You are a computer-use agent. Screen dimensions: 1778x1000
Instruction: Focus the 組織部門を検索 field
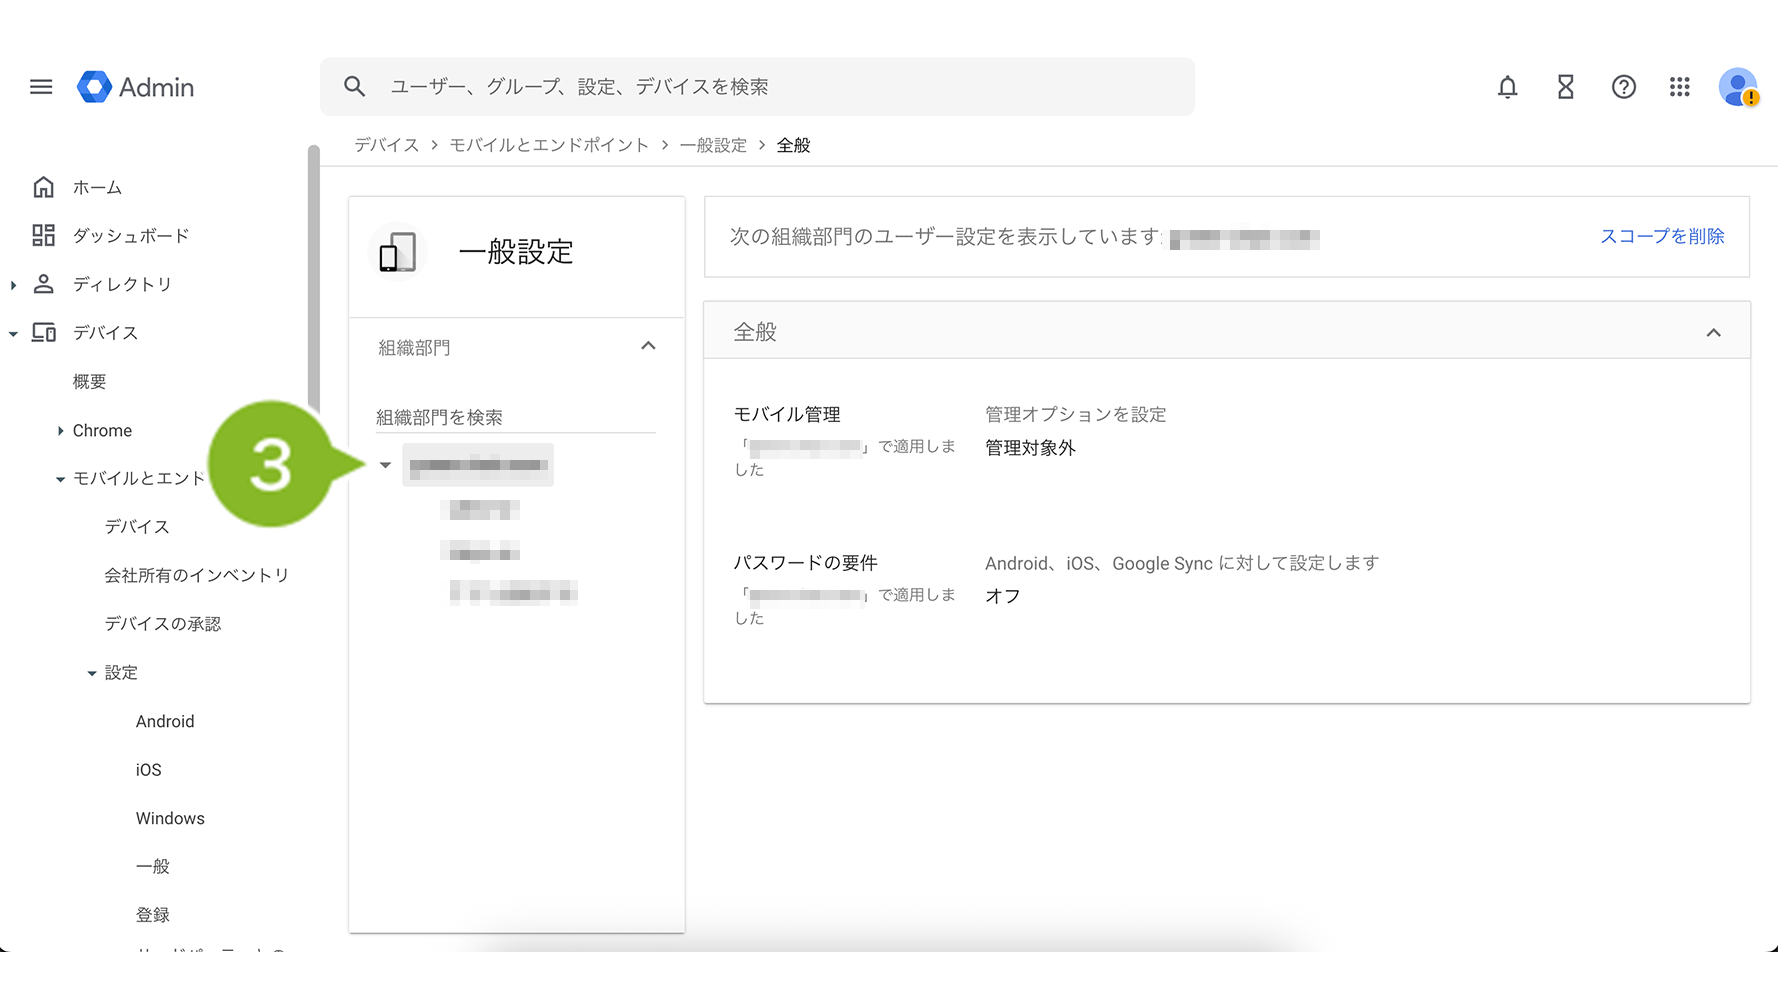coord(515,417)
